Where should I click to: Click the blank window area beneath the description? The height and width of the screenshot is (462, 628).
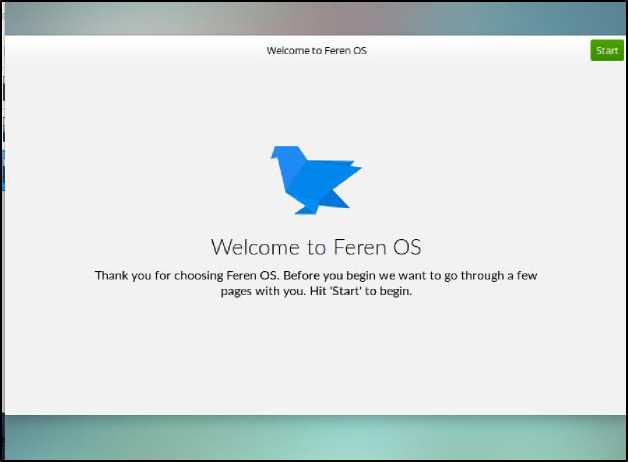click(314, 356)
